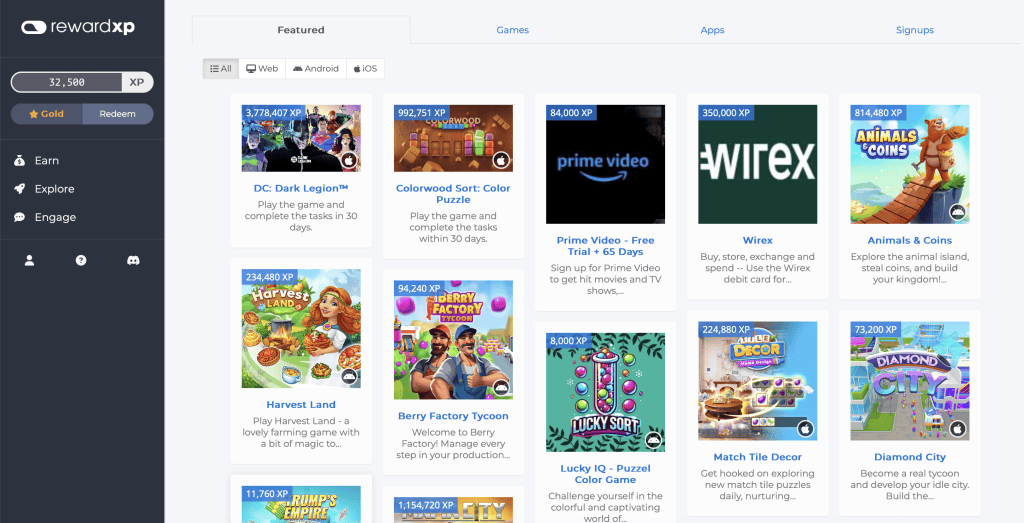Click the 350,000 XP reward badge

point(726,112)
